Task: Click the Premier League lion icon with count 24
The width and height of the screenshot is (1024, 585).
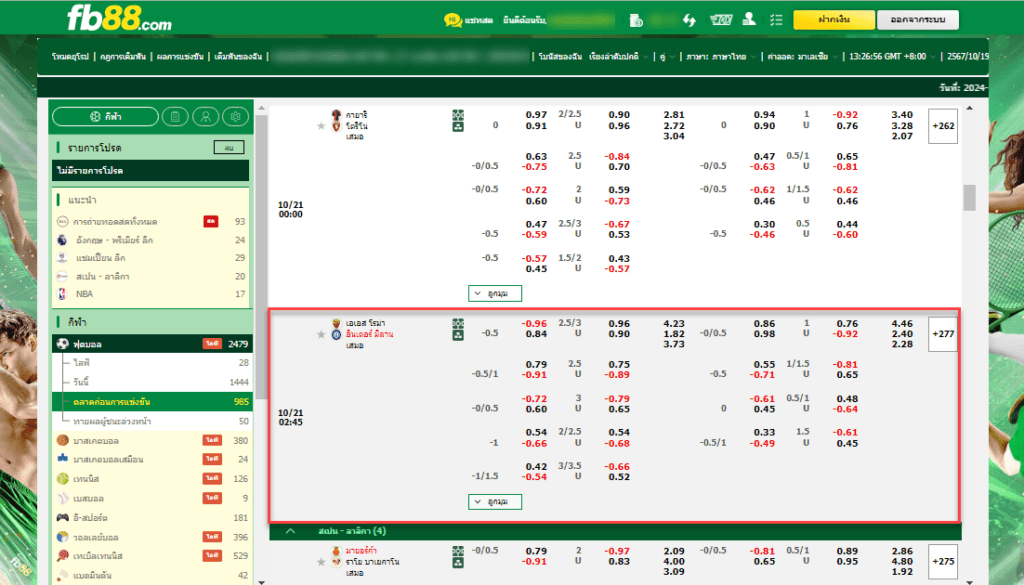Action: click(x=62, y=240)
